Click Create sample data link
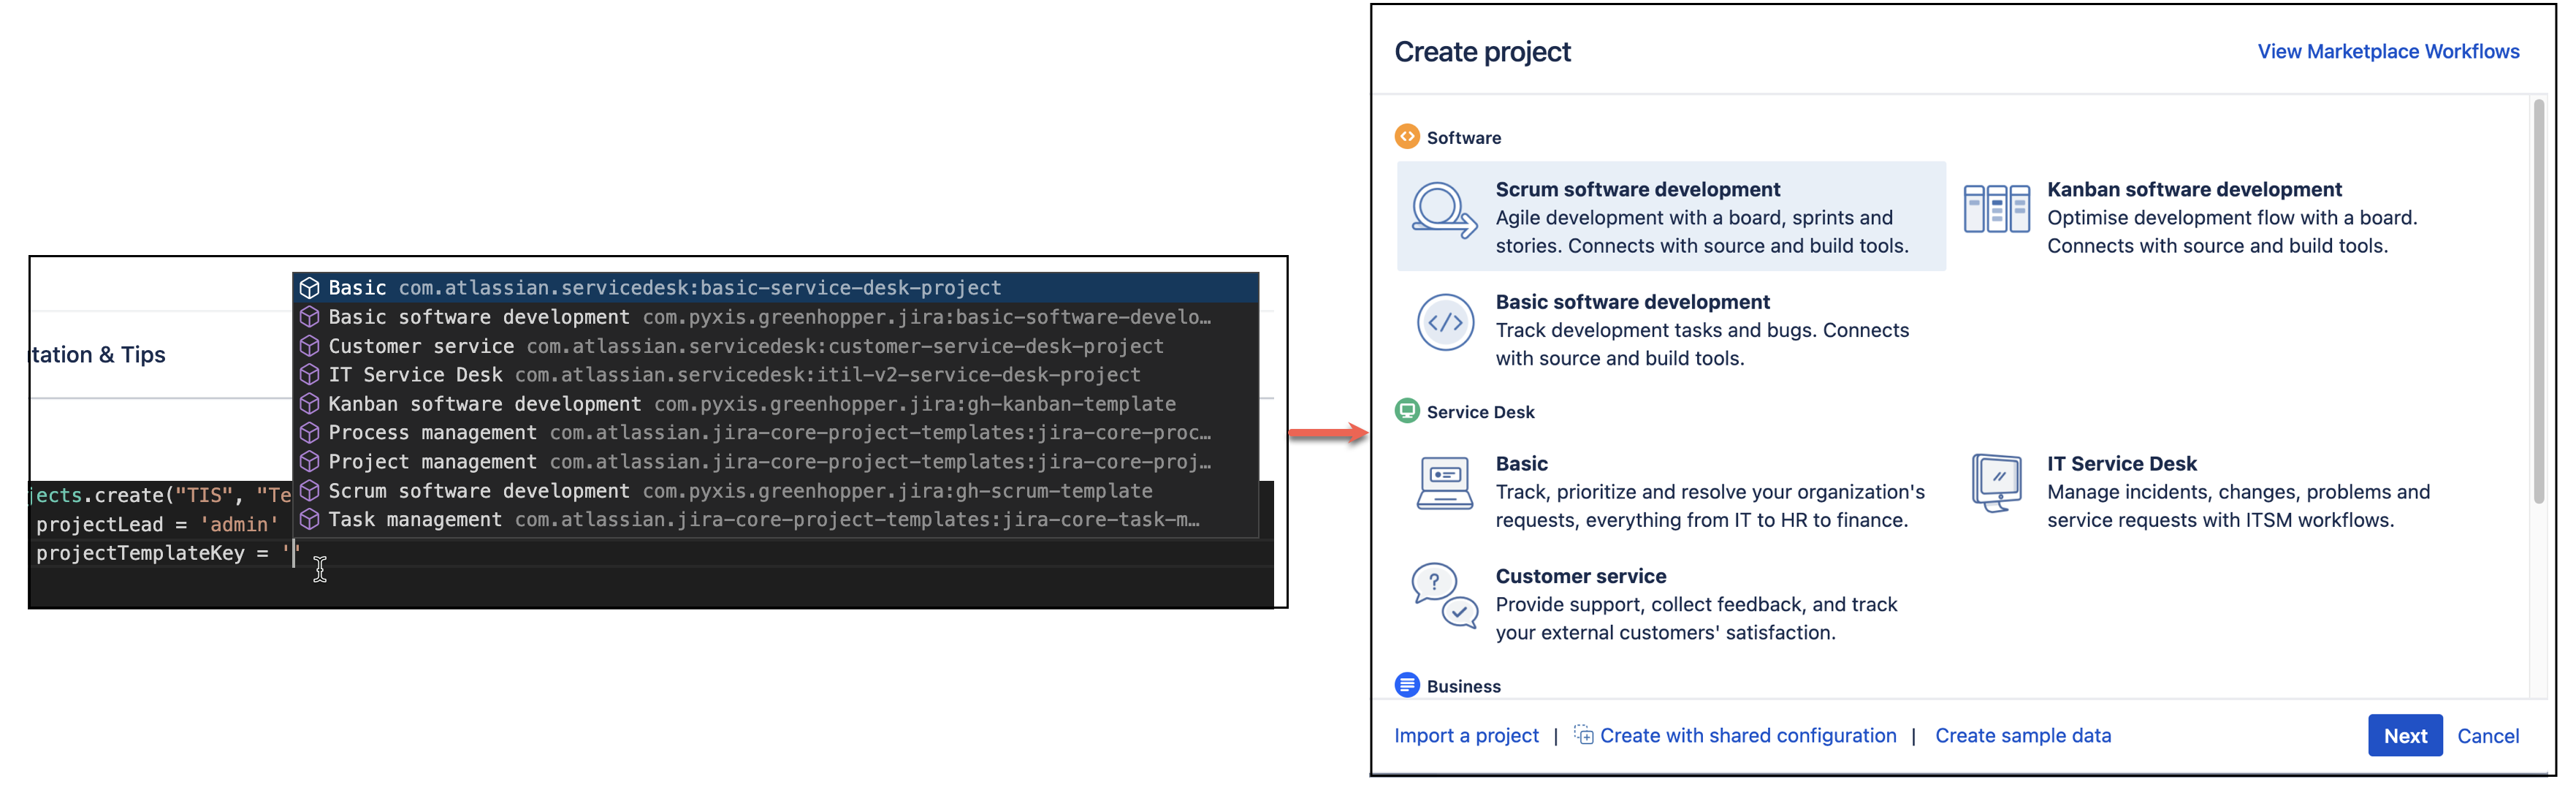2576x798 pixels. coord(2022,736)
